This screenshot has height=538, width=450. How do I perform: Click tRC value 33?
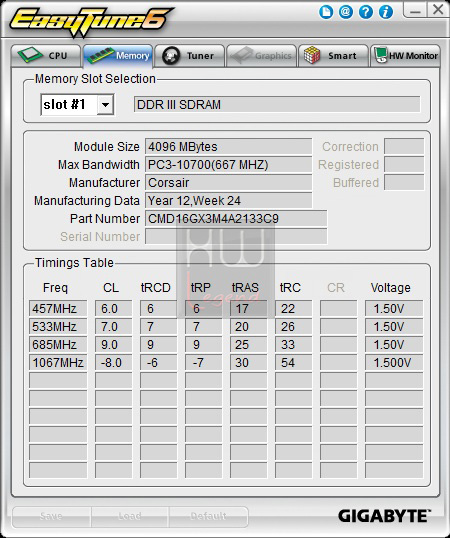(x=294, y=344)
